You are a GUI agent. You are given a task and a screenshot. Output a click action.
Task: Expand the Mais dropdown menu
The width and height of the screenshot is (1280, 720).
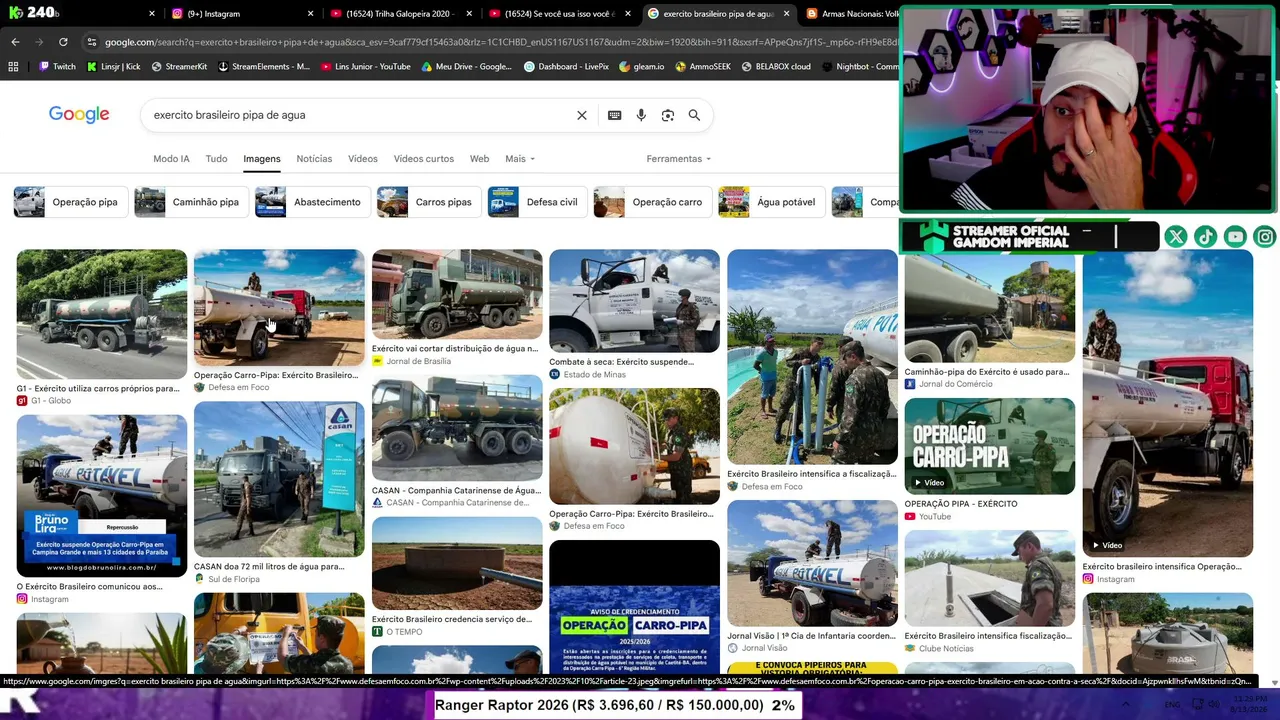(520, 159)
